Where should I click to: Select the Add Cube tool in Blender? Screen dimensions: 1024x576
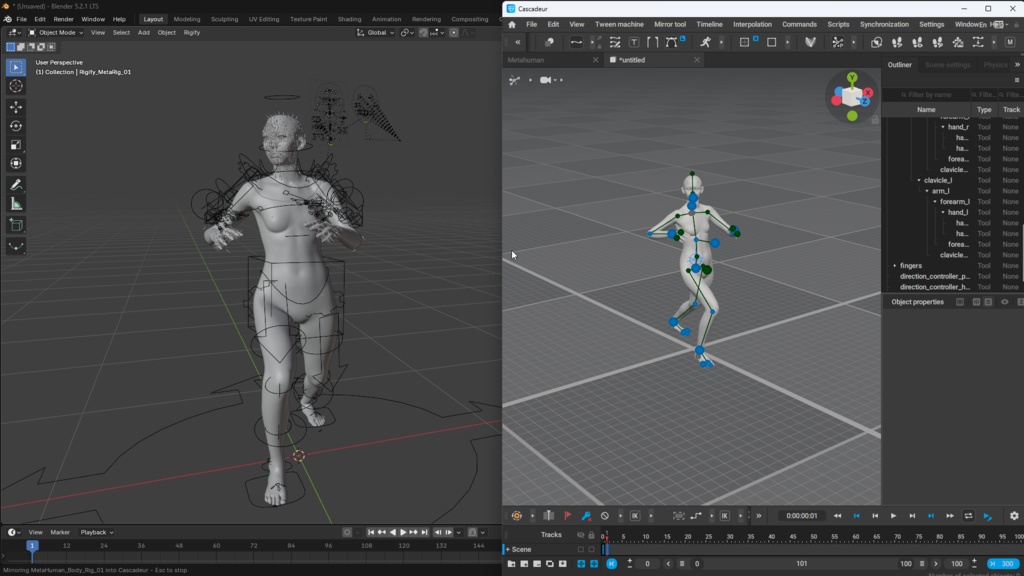coord(16,225)
